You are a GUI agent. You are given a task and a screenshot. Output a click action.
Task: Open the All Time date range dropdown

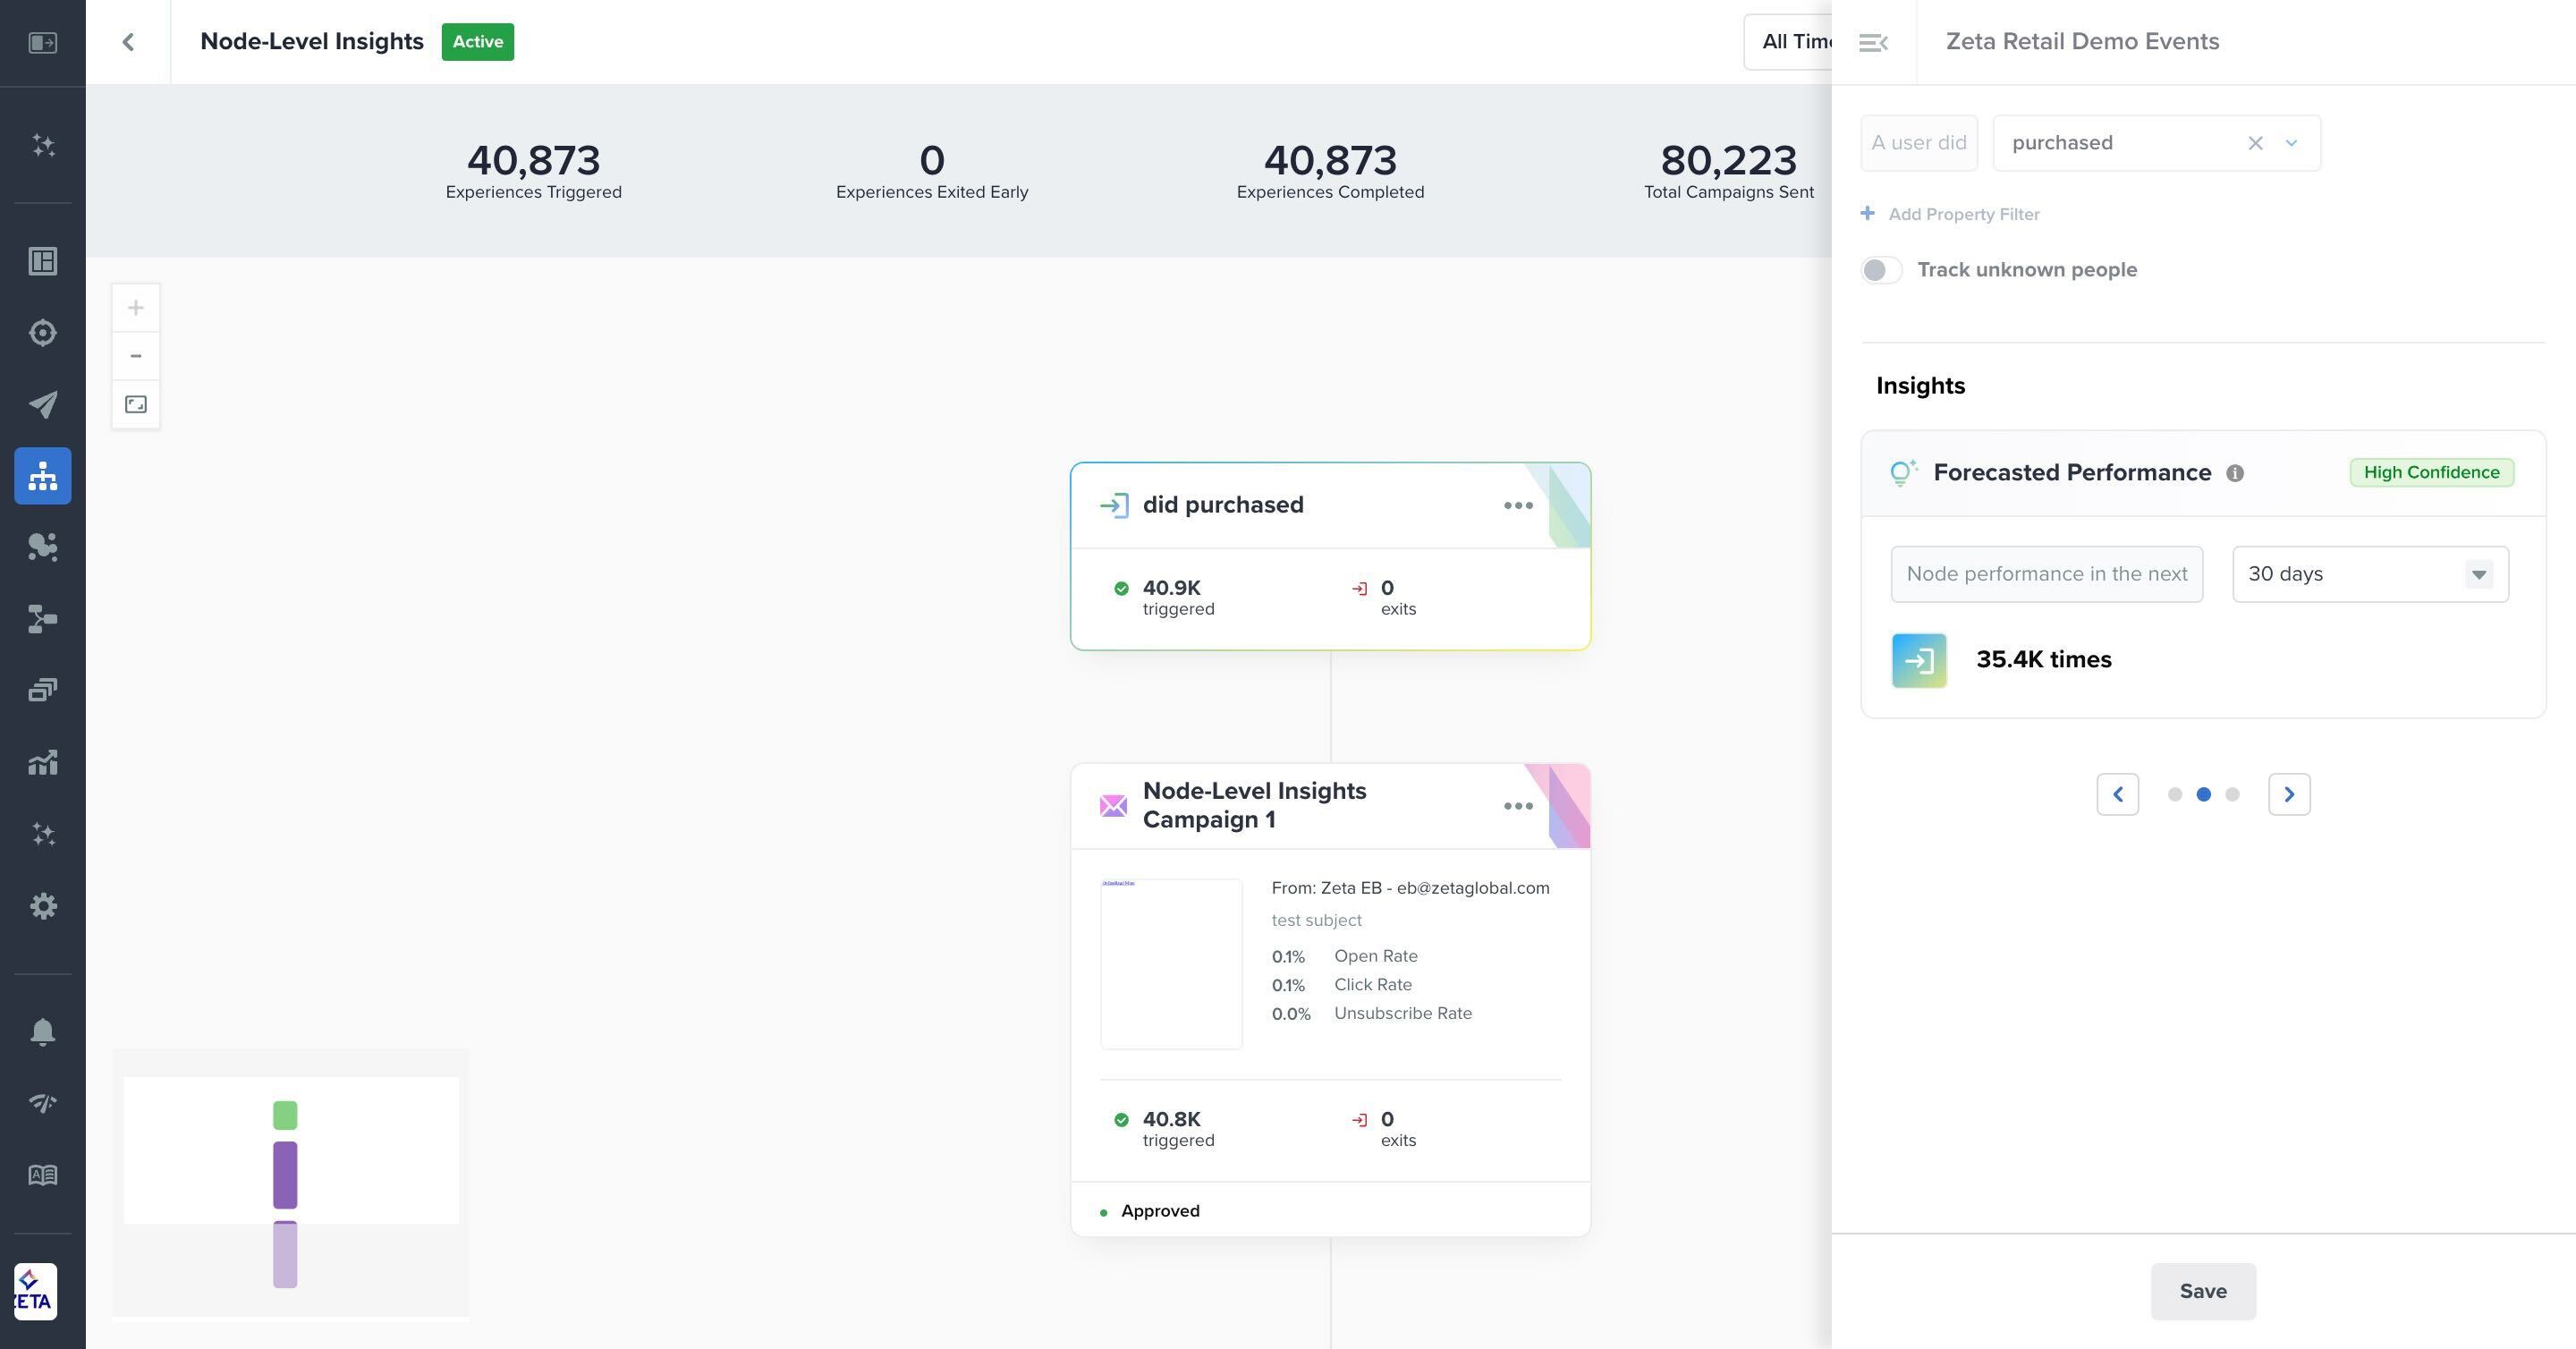point(1790,42)
